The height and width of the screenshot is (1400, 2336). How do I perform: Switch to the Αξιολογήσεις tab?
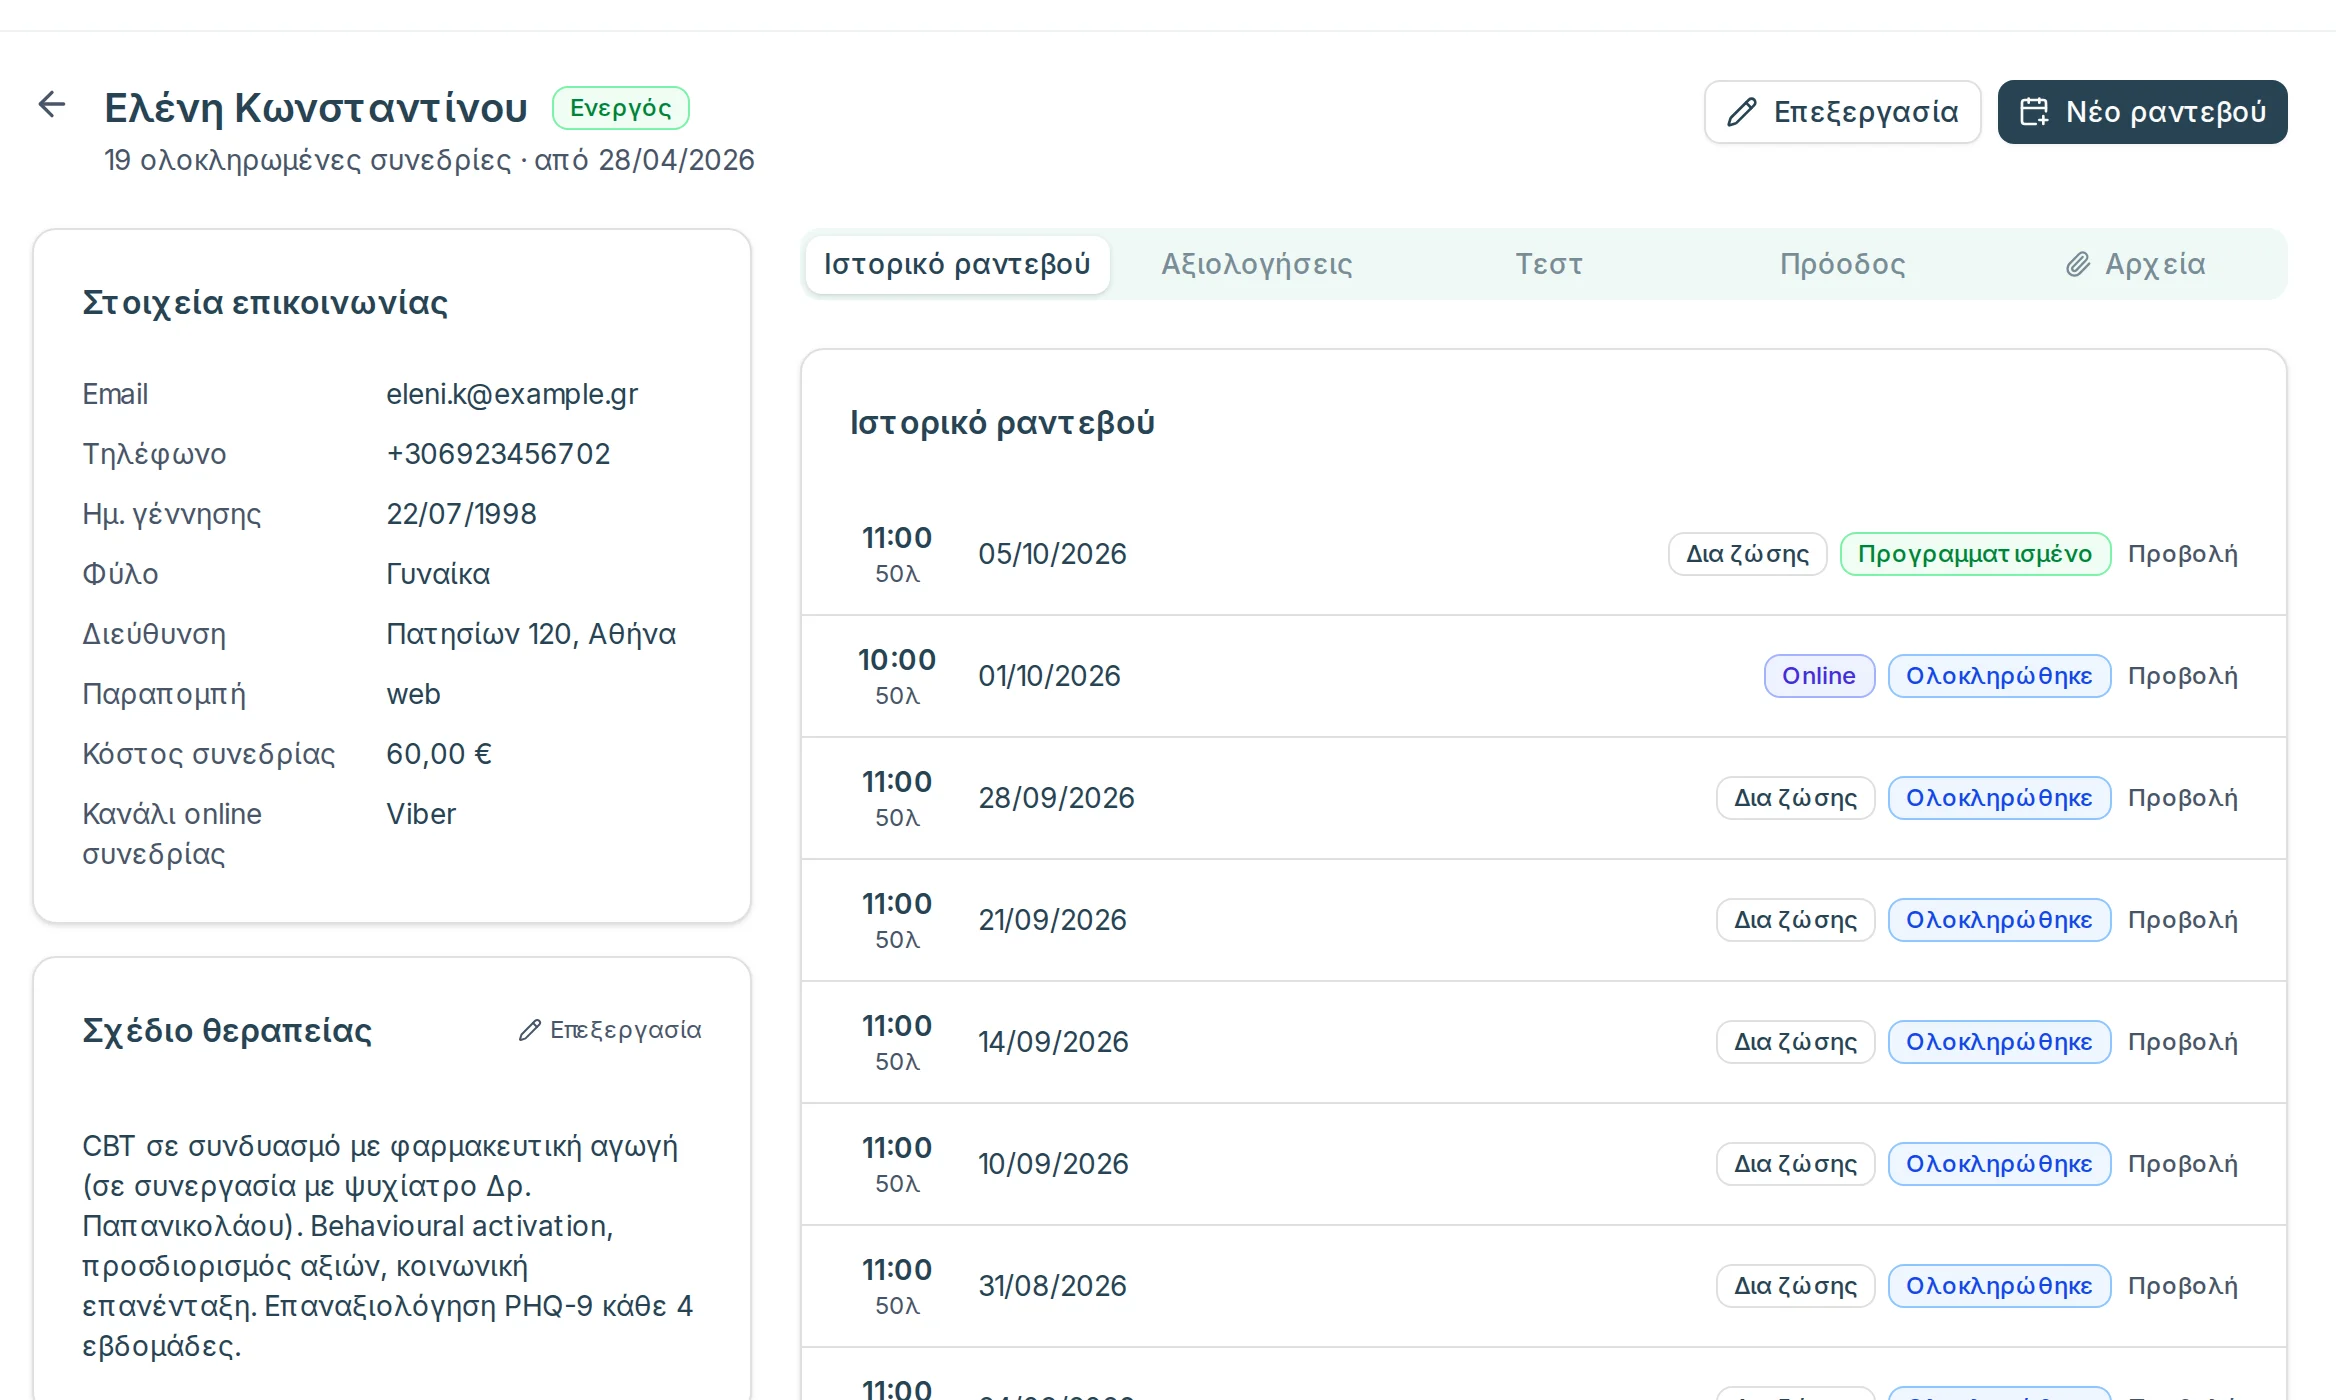[x=1256, y=264]
